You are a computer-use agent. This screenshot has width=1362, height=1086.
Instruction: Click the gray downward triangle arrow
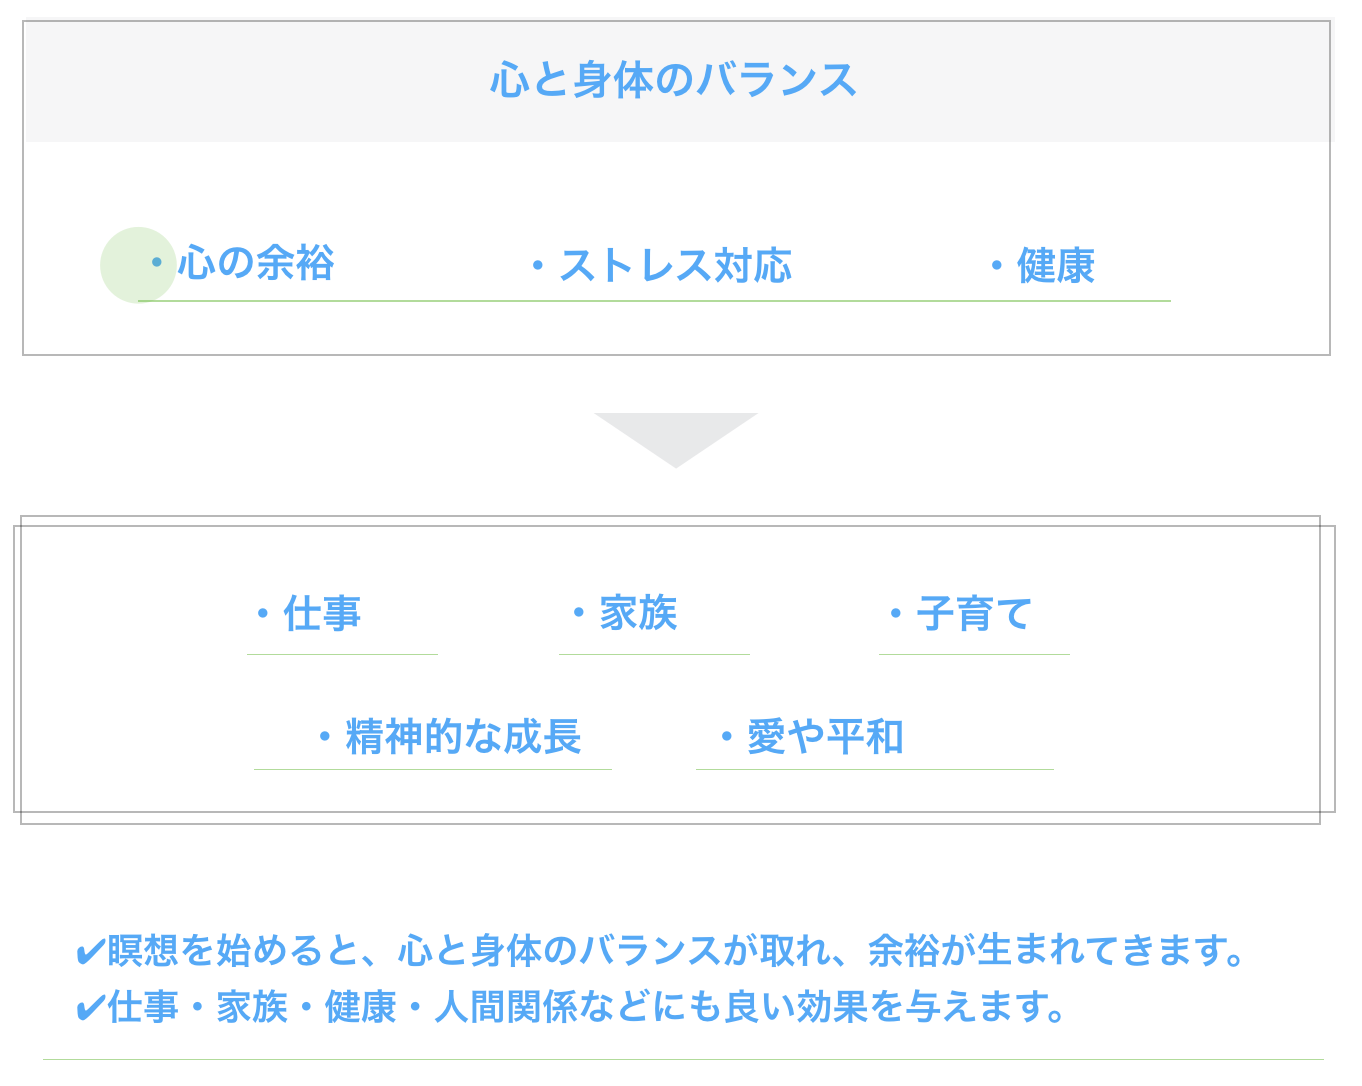(676, 437)
